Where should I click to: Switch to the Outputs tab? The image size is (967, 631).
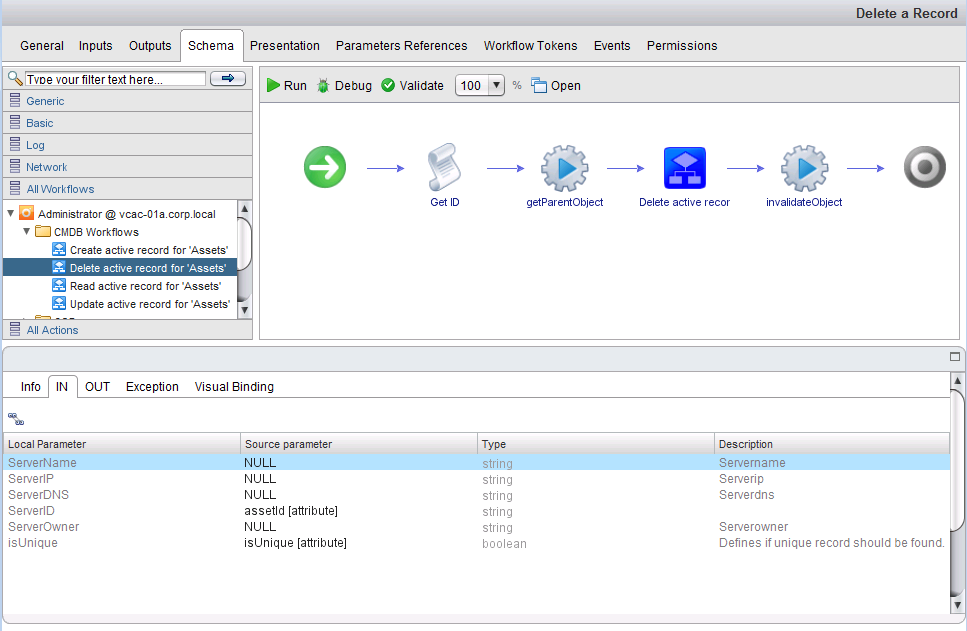(150, 46)
